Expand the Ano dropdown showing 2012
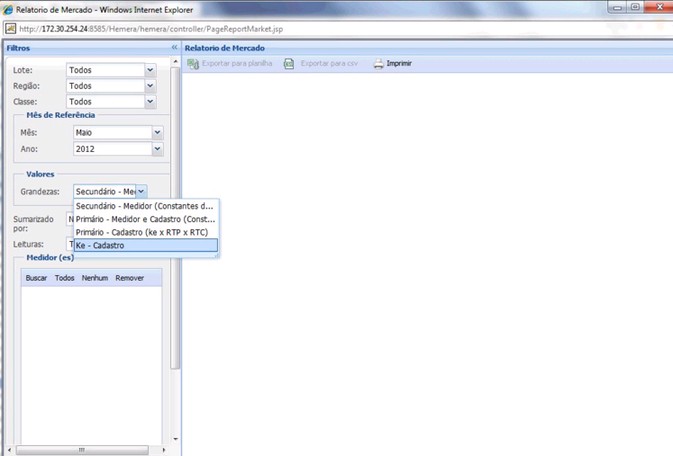This screenshot has width=673, height=456. pos(157,149)
